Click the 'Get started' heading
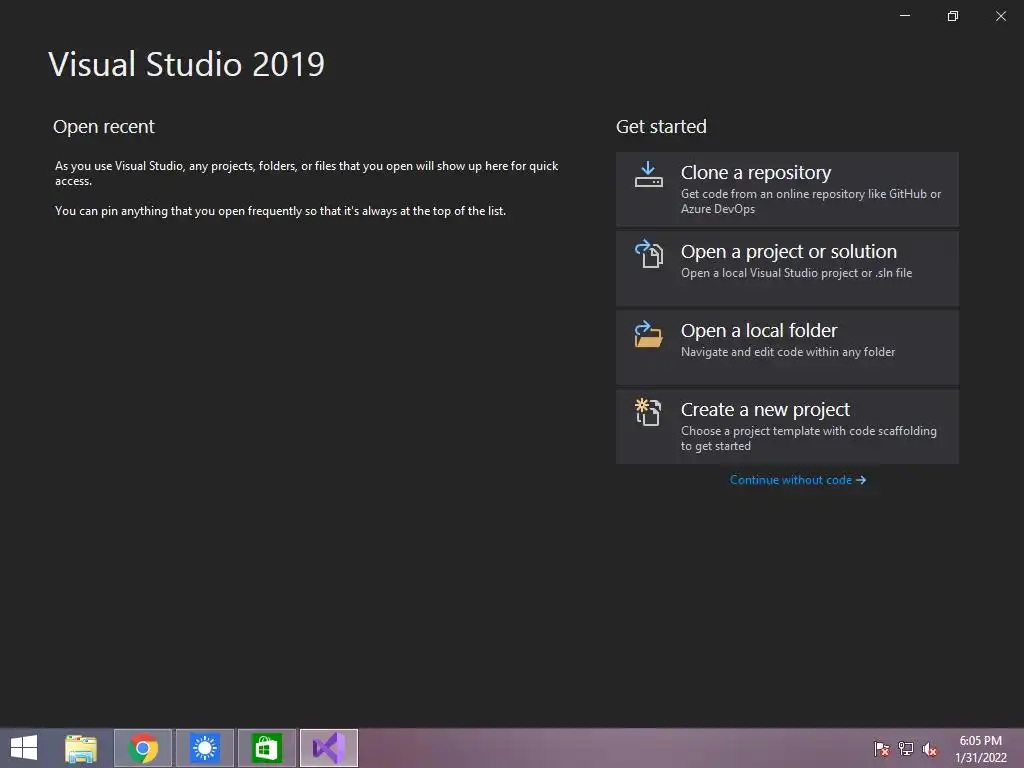This screenshot has height=768, width=1024. pyautogui.click(x=661, y=127)
